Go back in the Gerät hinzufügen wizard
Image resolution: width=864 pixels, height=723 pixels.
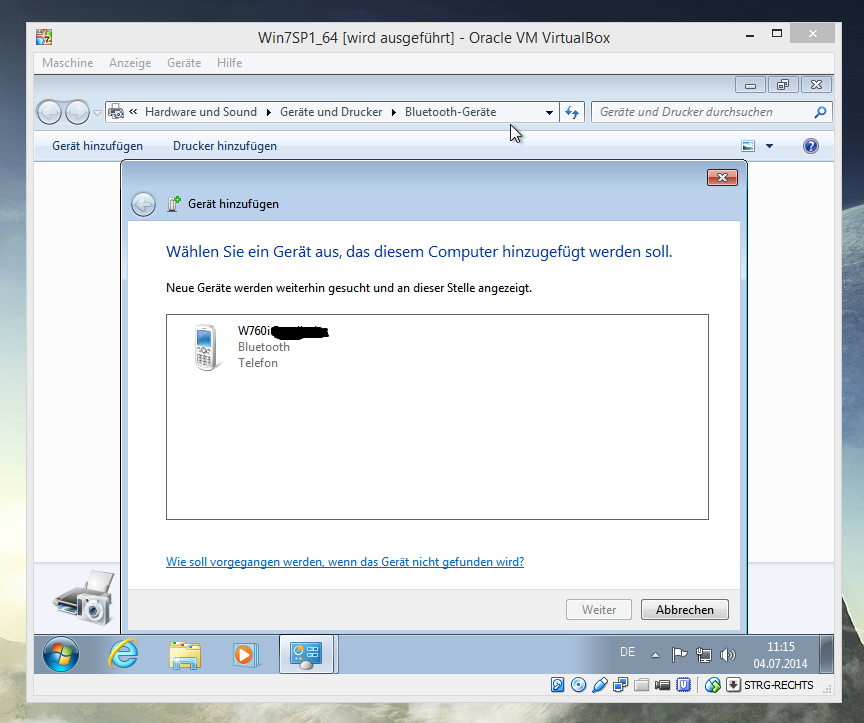[143, 204]
